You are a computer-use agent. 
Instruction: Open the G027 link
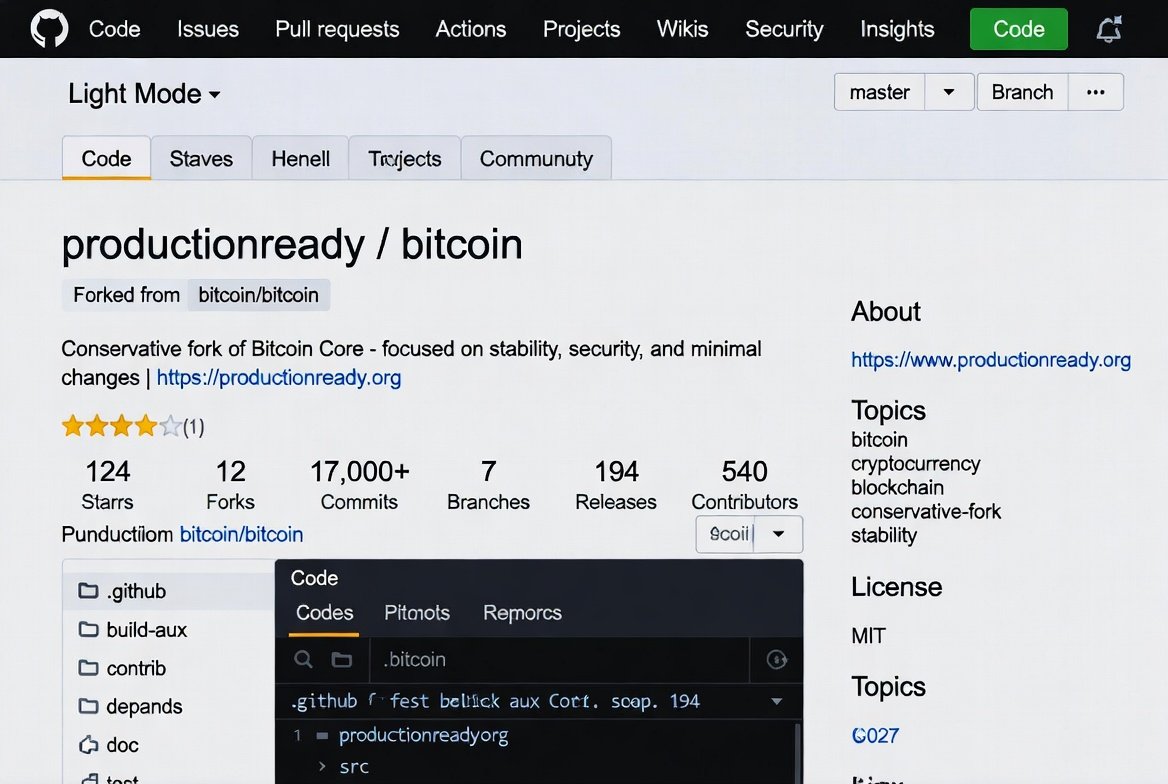[875, 736]
